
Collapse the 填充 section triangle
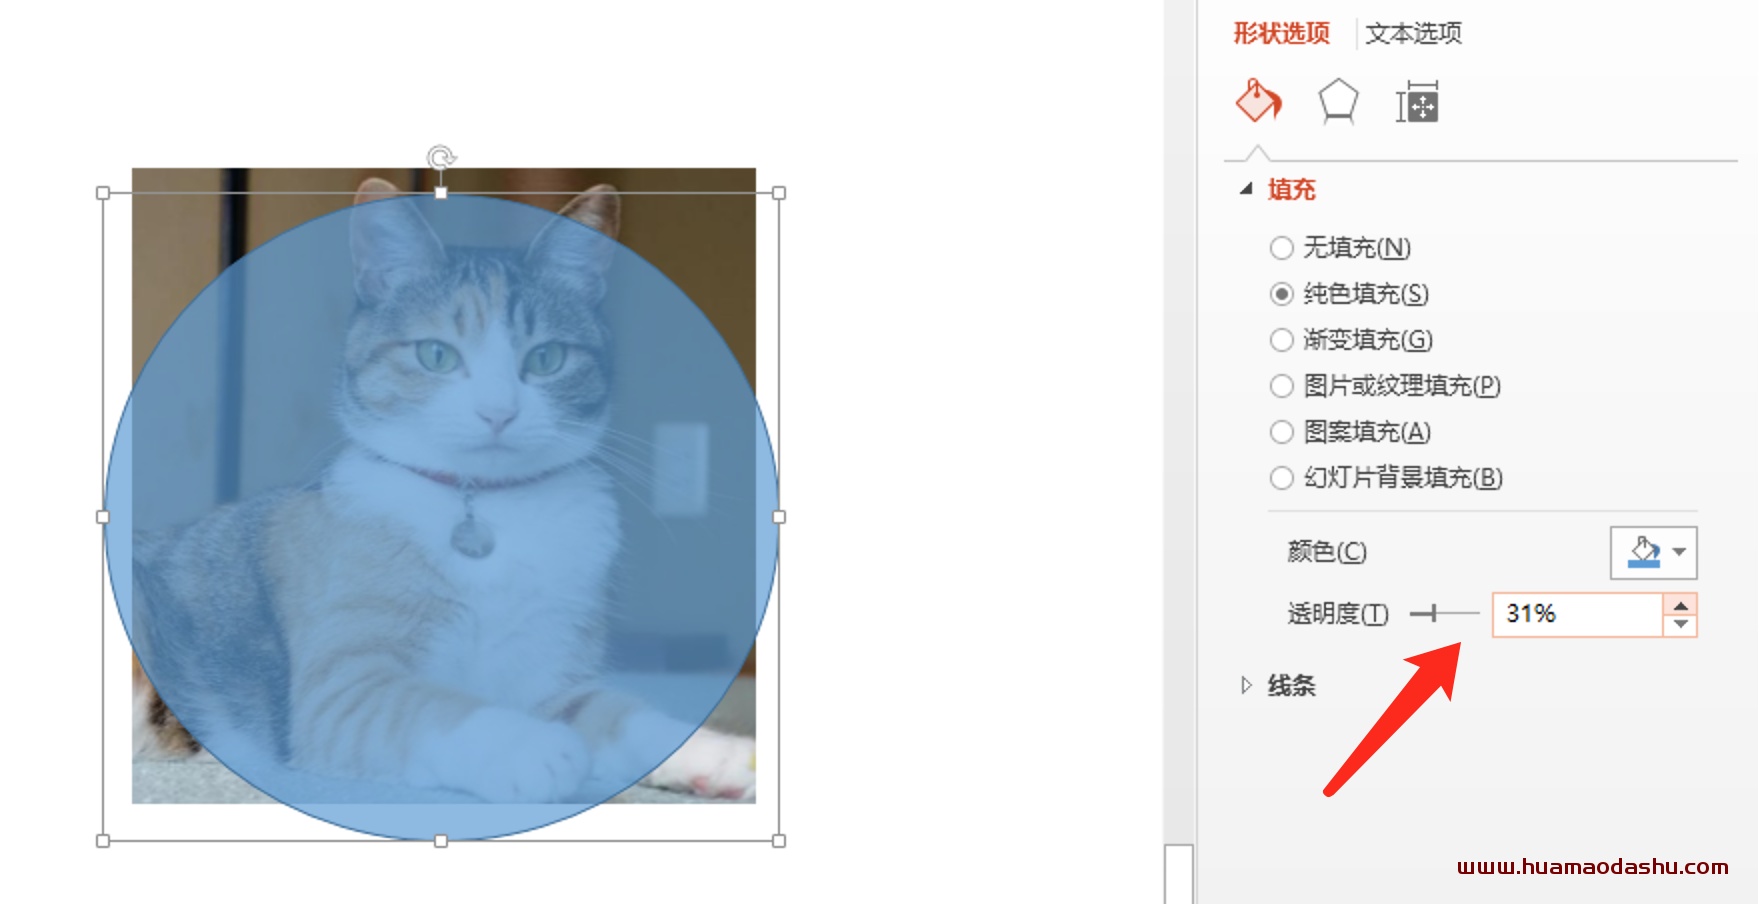point(1246,188)
